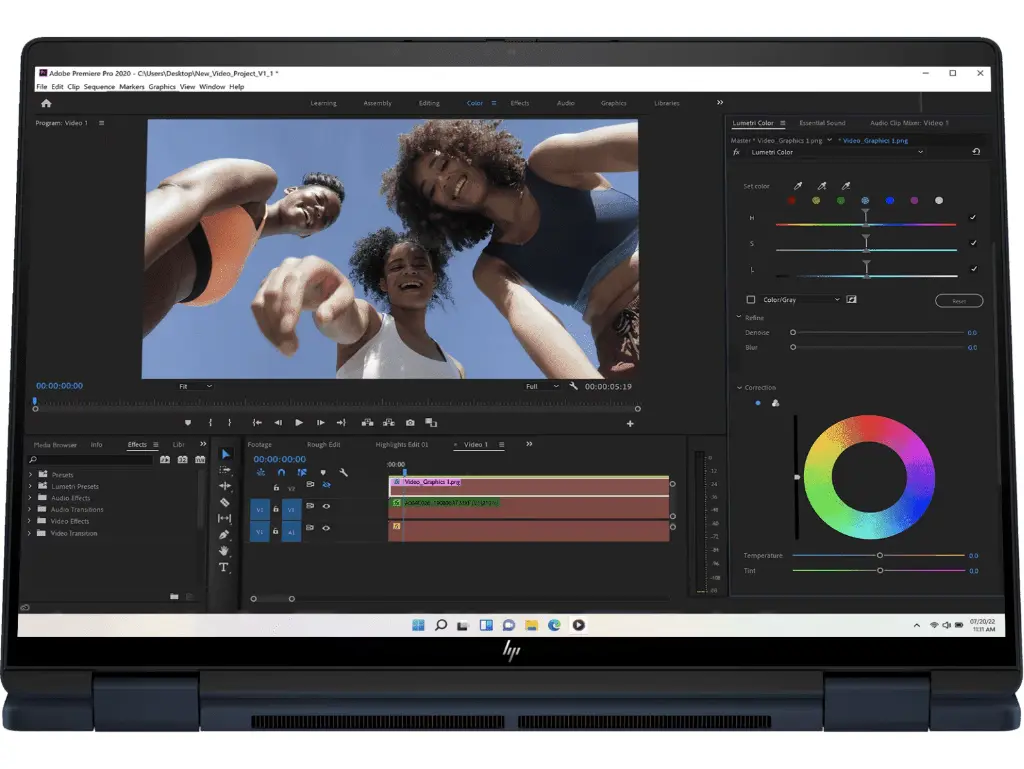The width and height of the screenshot is (1024, 769).
Task: Expand the Audio Effects folder
Action: click(30, 498)
